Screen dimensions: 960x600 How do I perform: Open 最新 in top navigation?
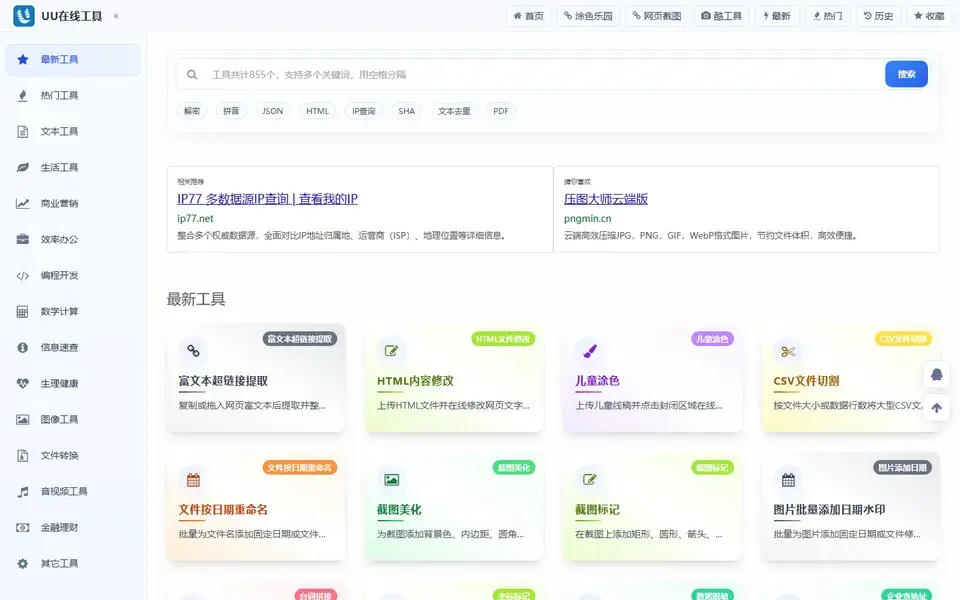777,16
